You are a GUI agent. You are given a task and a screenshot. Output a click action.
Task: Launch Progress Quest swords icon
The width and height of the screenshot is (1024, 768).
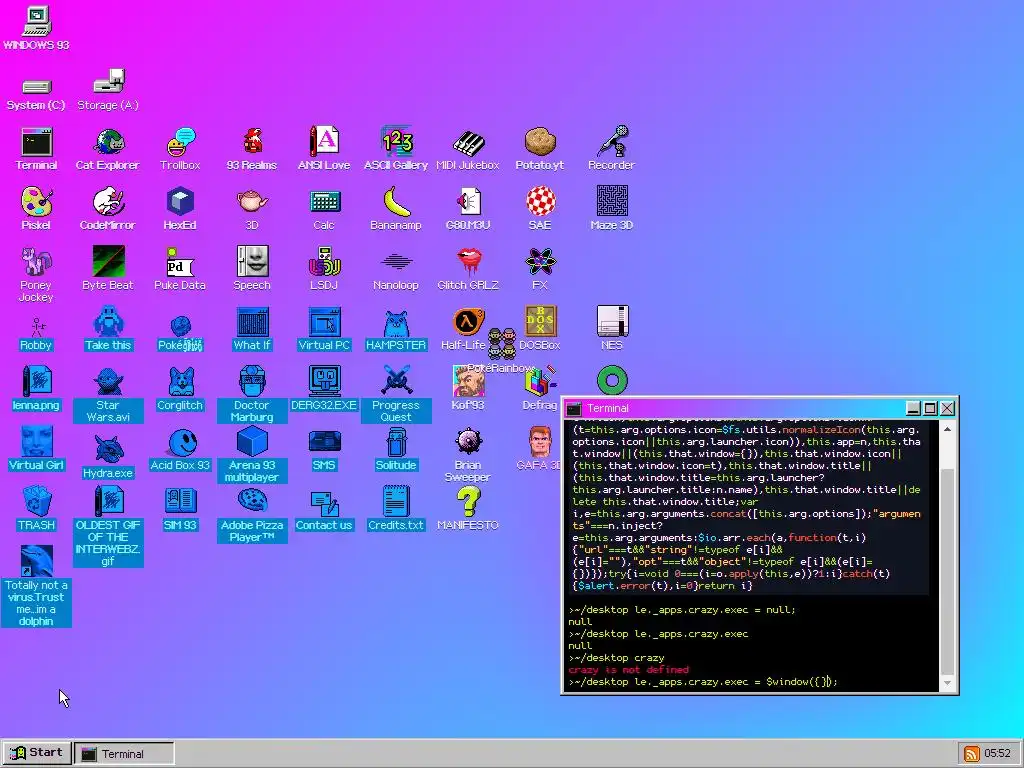396,394
